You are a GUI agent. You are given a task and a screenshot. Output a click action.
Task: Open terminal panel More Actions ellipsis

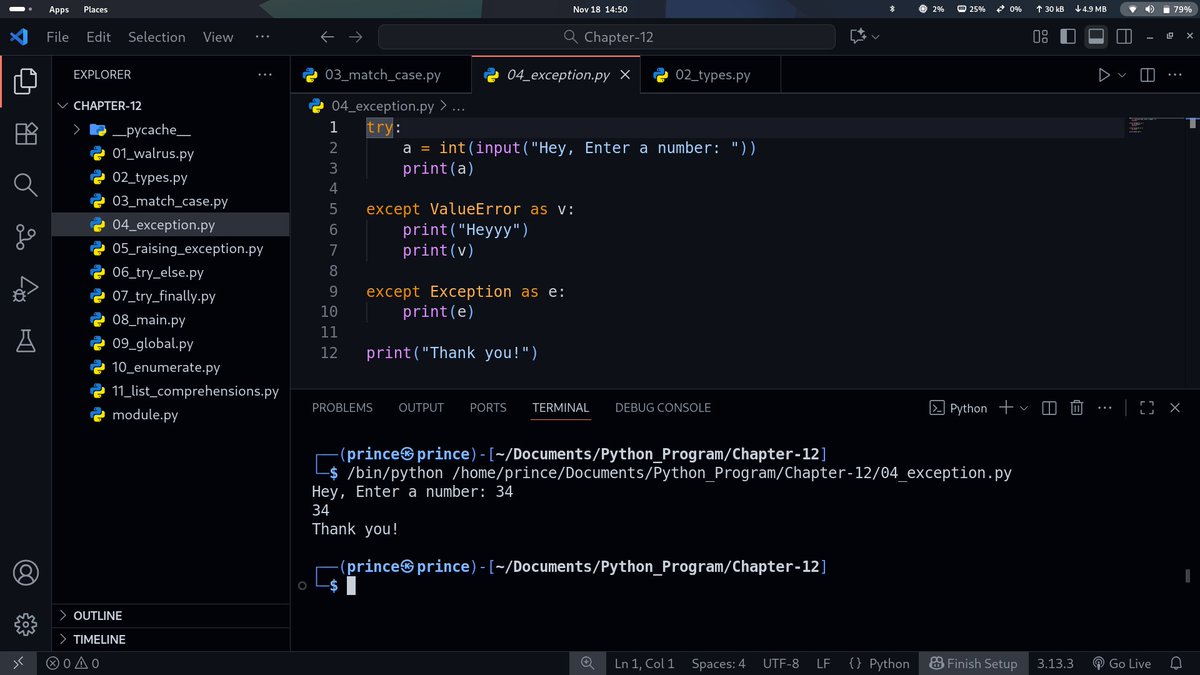coord(1105,408)
